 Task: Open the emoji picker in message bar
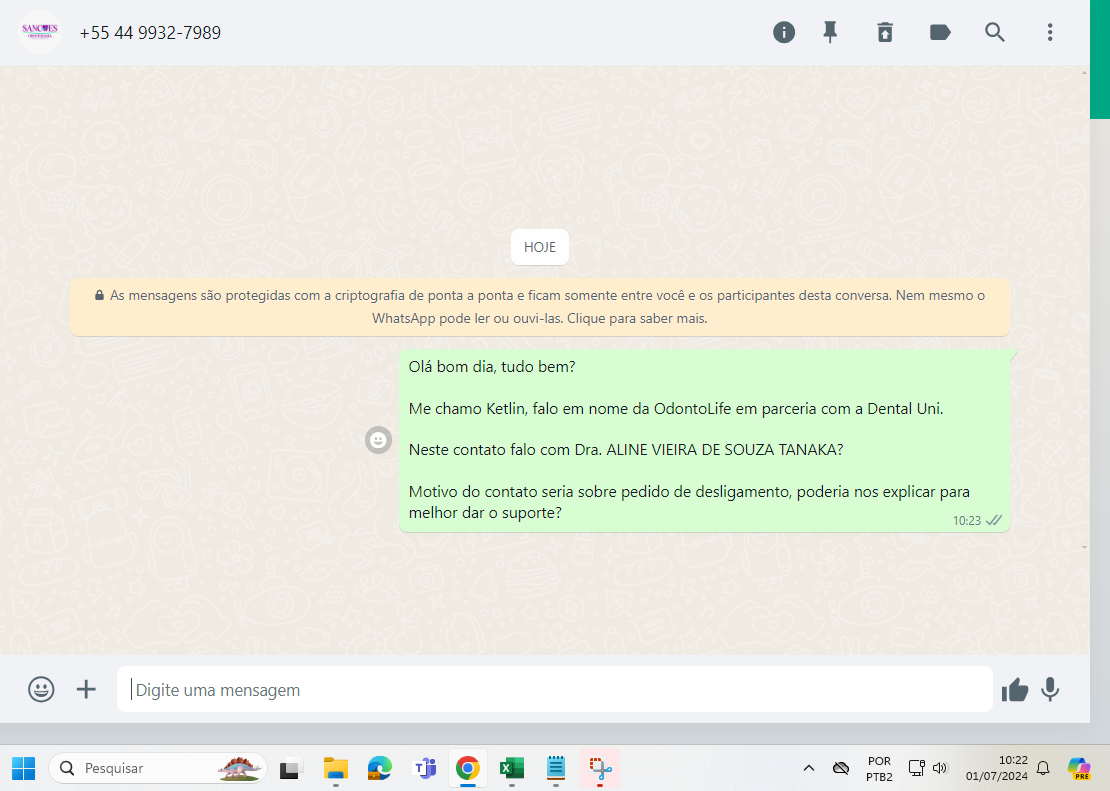[x=41, y=689]
